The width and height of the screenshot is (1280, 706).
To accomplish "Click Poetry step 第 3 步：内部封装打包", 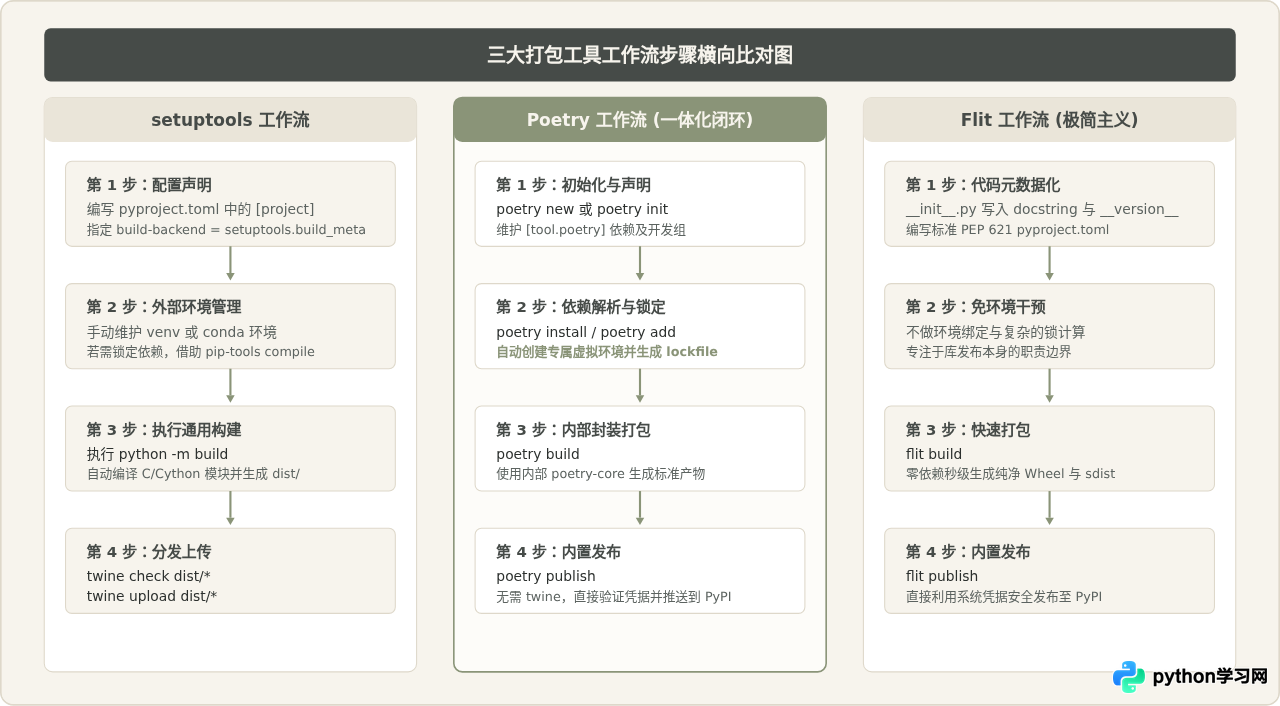I will pos(640,448).
